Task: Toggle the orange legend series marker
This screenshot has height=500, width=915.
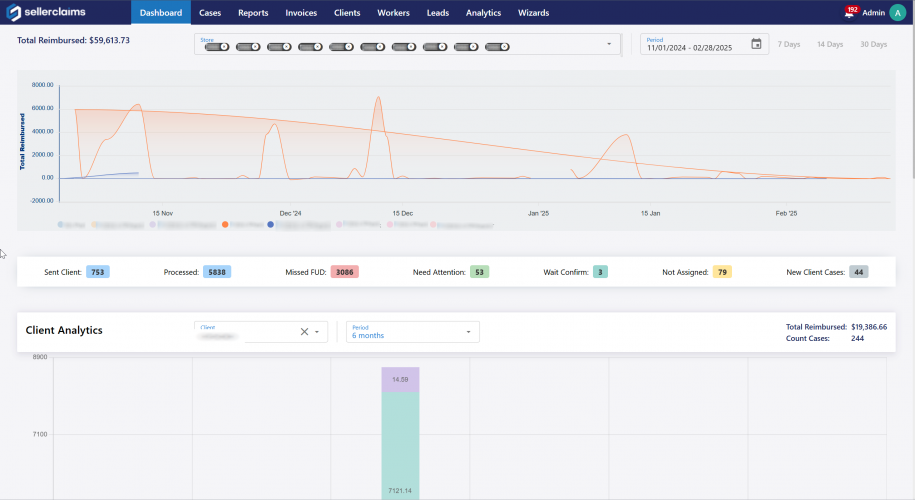Action: point(225,226)
